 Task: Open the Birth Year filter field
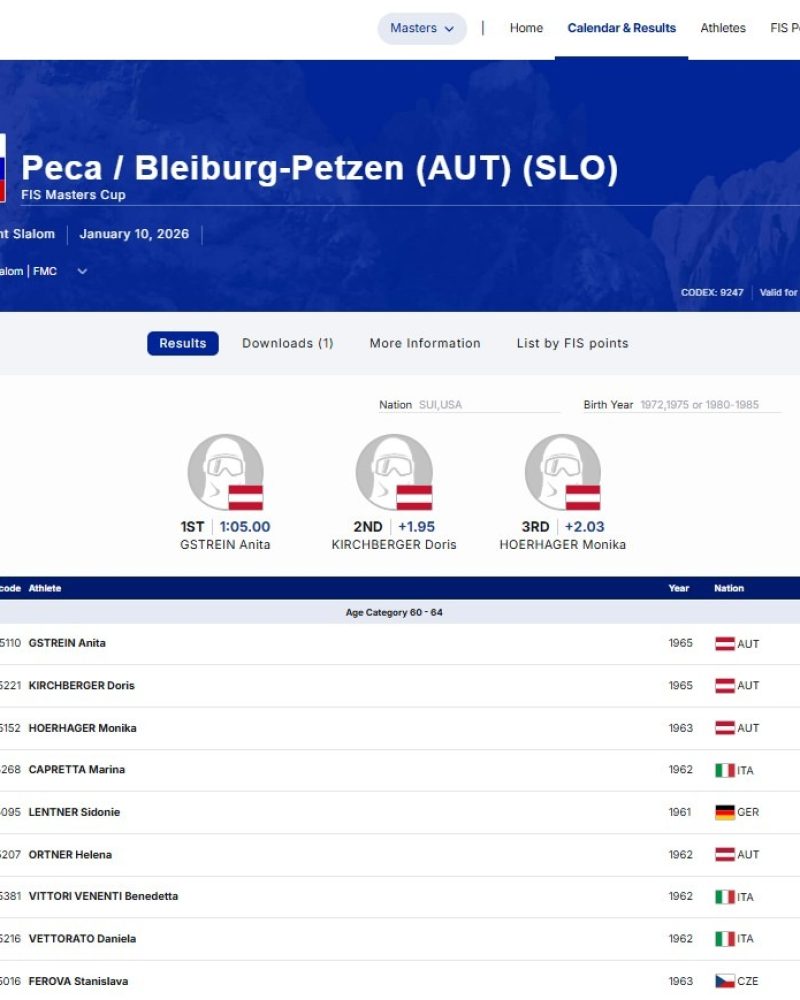[x=700, y=404]
